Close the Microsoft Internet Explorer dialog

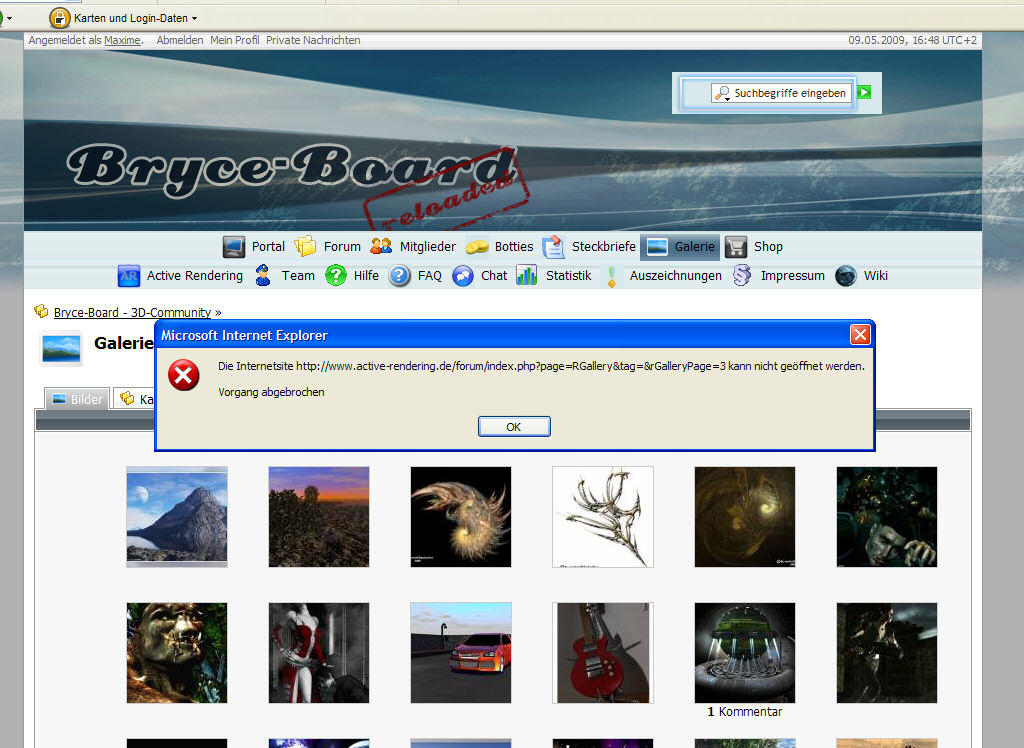(x=860, y=335)
